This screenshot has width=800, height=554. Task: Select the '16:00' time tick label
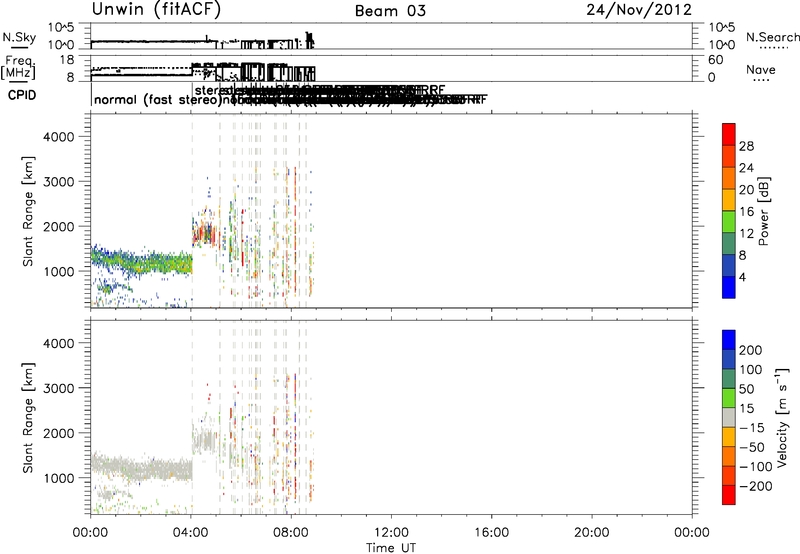point(491,533)
